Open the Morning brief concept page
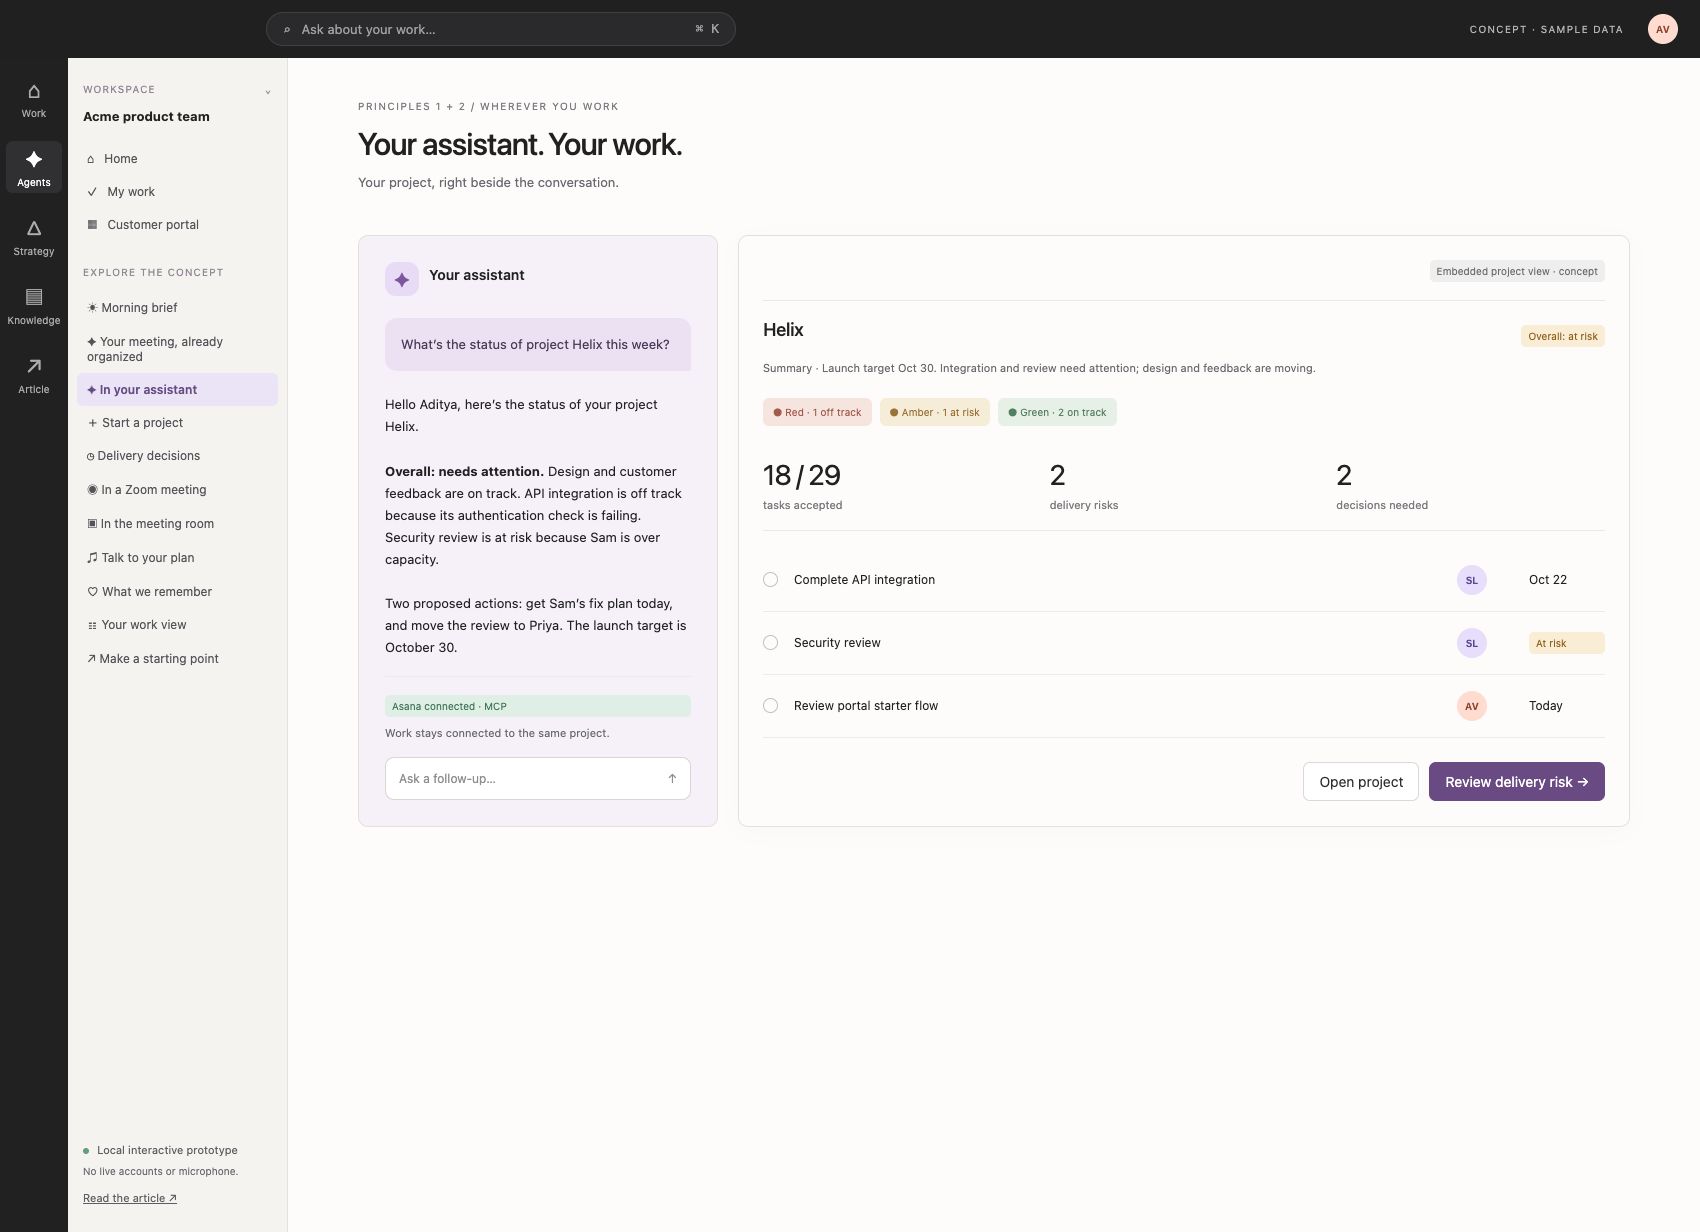Viewport: 1700px width, 1232px height. 177,308
